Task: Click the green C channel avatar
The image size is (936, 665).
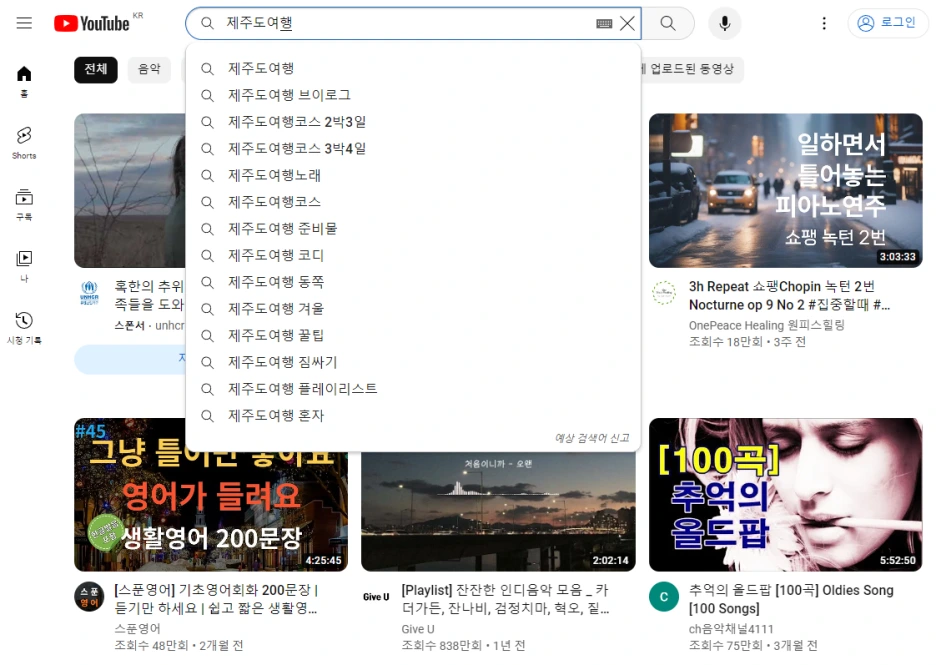Action: [x=663, y=597]
